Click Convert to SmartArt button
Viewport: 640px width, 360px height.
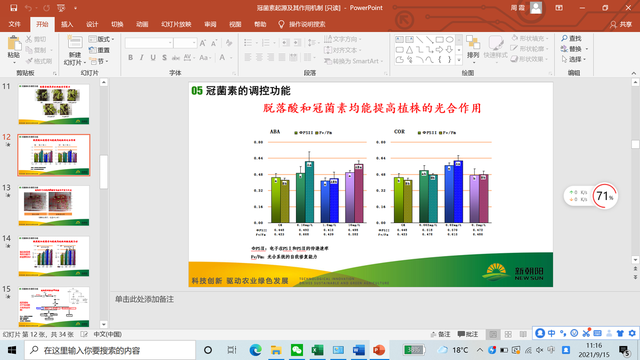353,61
